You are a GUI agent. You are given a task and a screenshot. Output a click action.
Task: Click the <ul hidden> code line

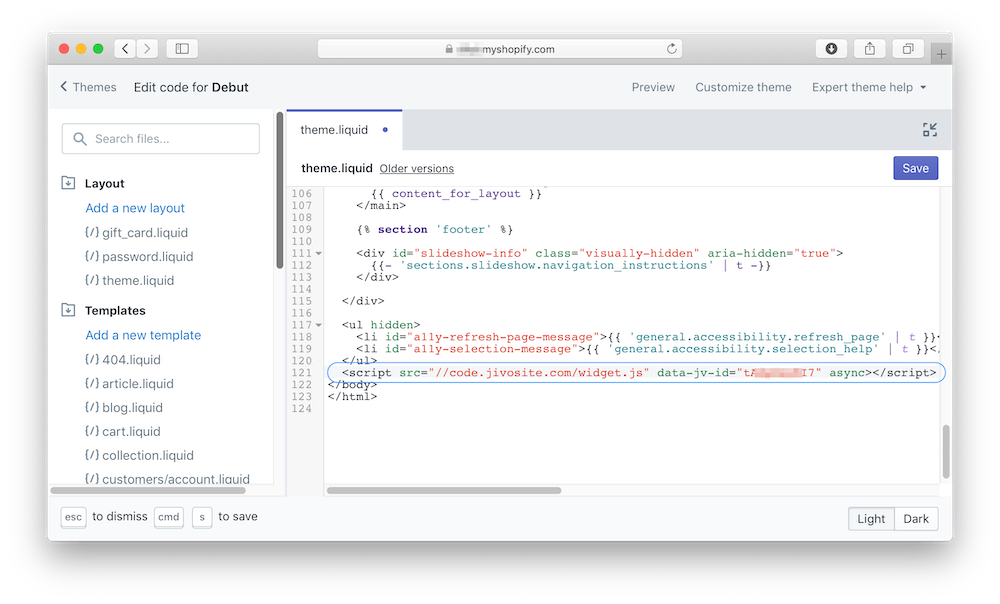coord(381,325)
